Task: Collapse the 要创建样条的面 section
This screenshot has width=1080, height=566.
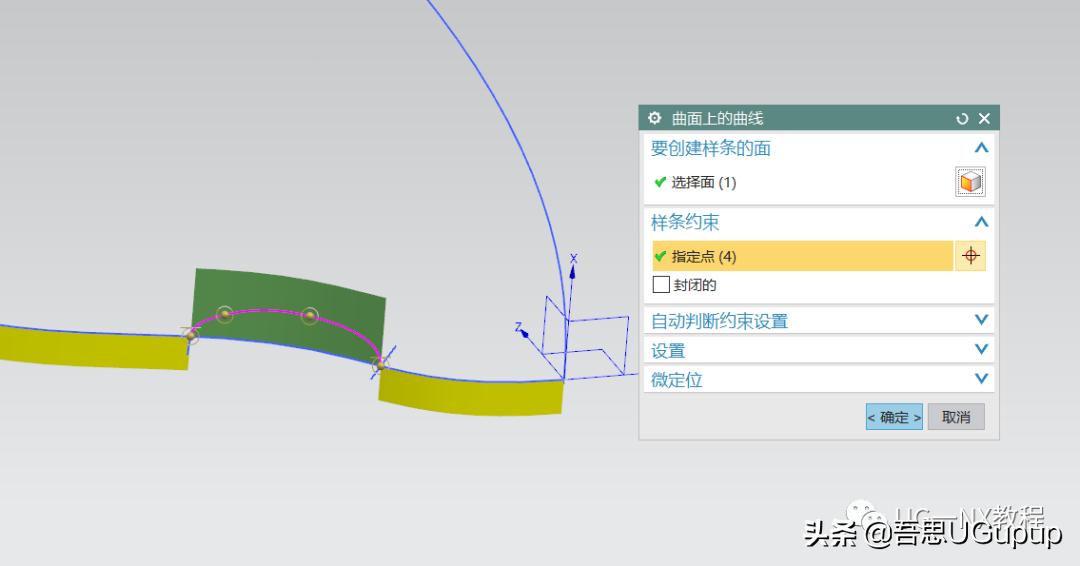Action: 982,147
